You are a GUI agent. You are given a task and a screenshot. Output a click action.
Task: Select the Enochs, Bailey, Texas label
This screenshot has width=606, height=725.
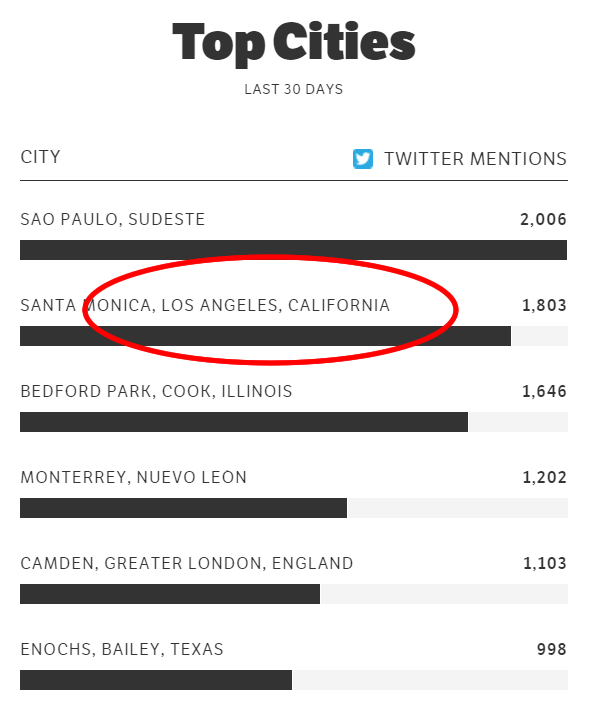tap(122, 650)
